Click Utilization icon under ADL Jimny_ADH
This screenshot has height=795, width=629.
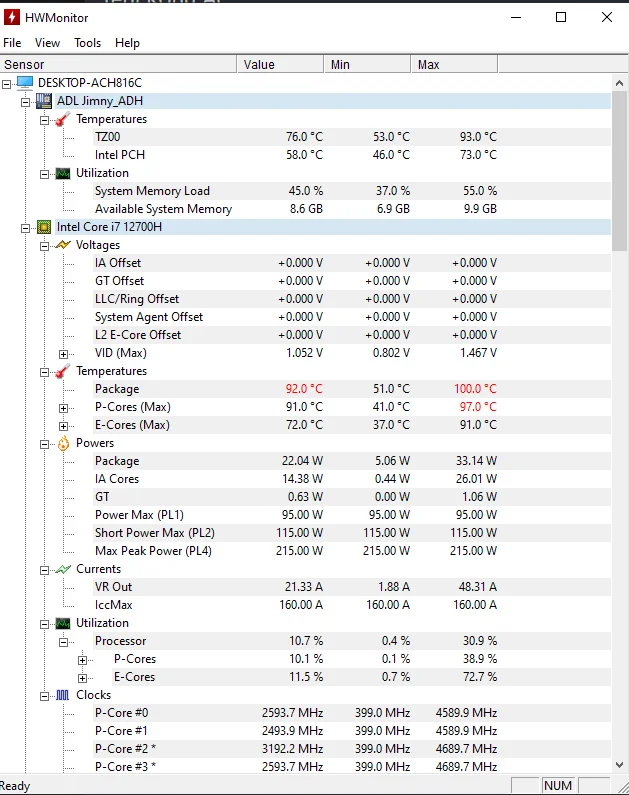[63, 173]
